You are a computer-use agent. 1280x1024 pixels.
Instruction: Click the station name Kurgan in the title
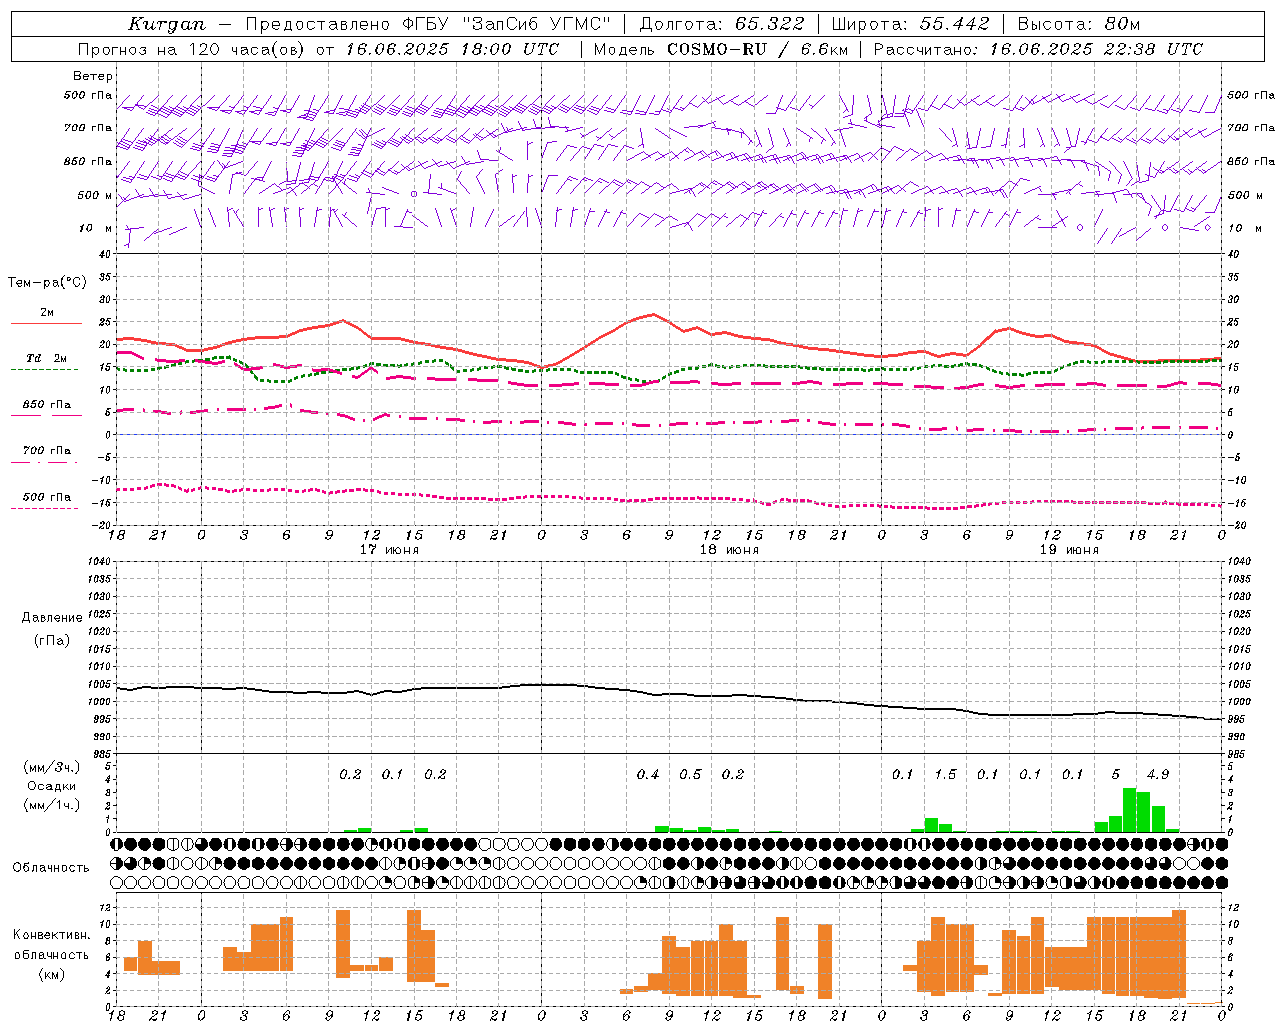[x=166, y=24]
